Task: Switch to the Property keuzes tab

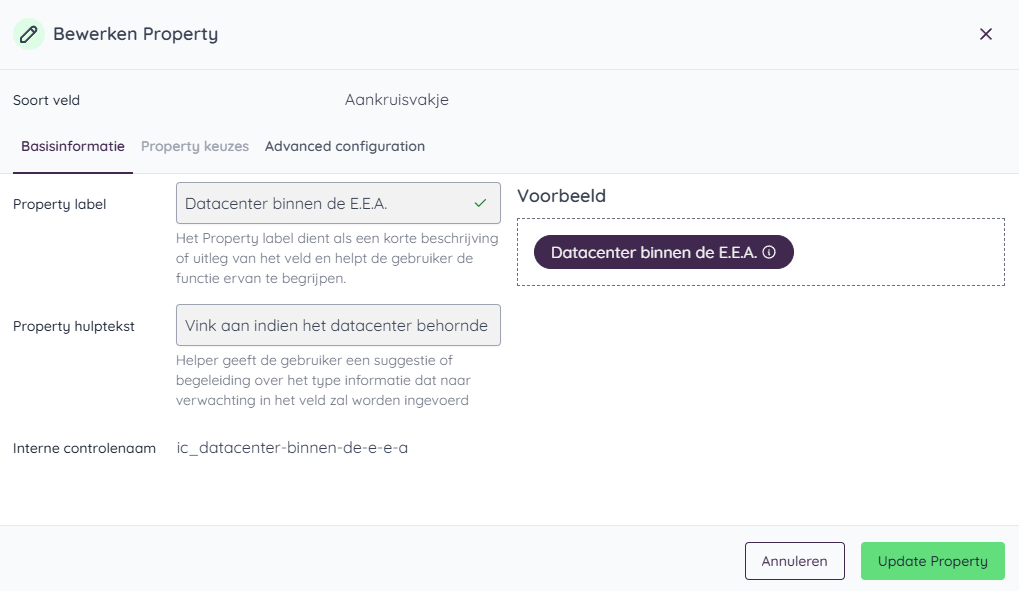Action: coord(195,146)
